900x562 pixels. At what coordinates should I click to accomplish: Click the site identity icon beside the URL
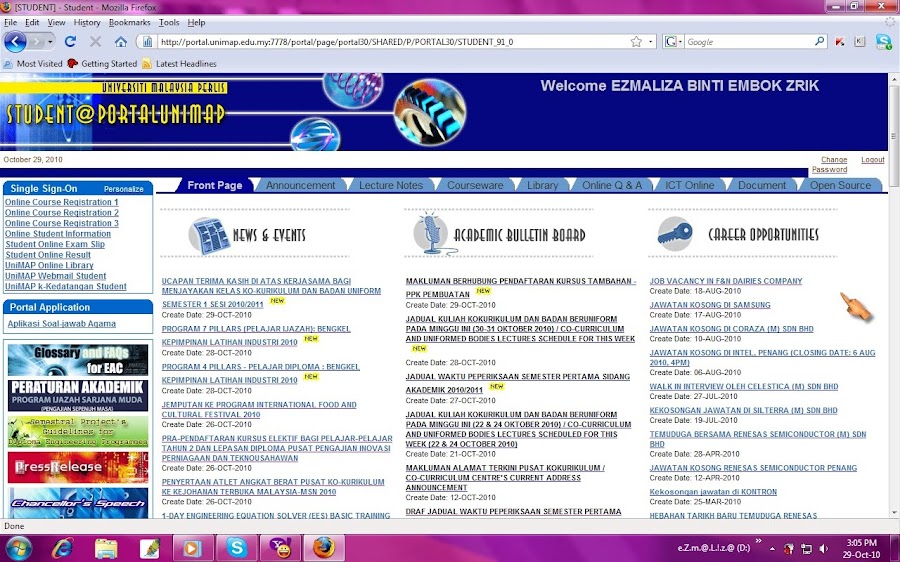pos(148,42)
